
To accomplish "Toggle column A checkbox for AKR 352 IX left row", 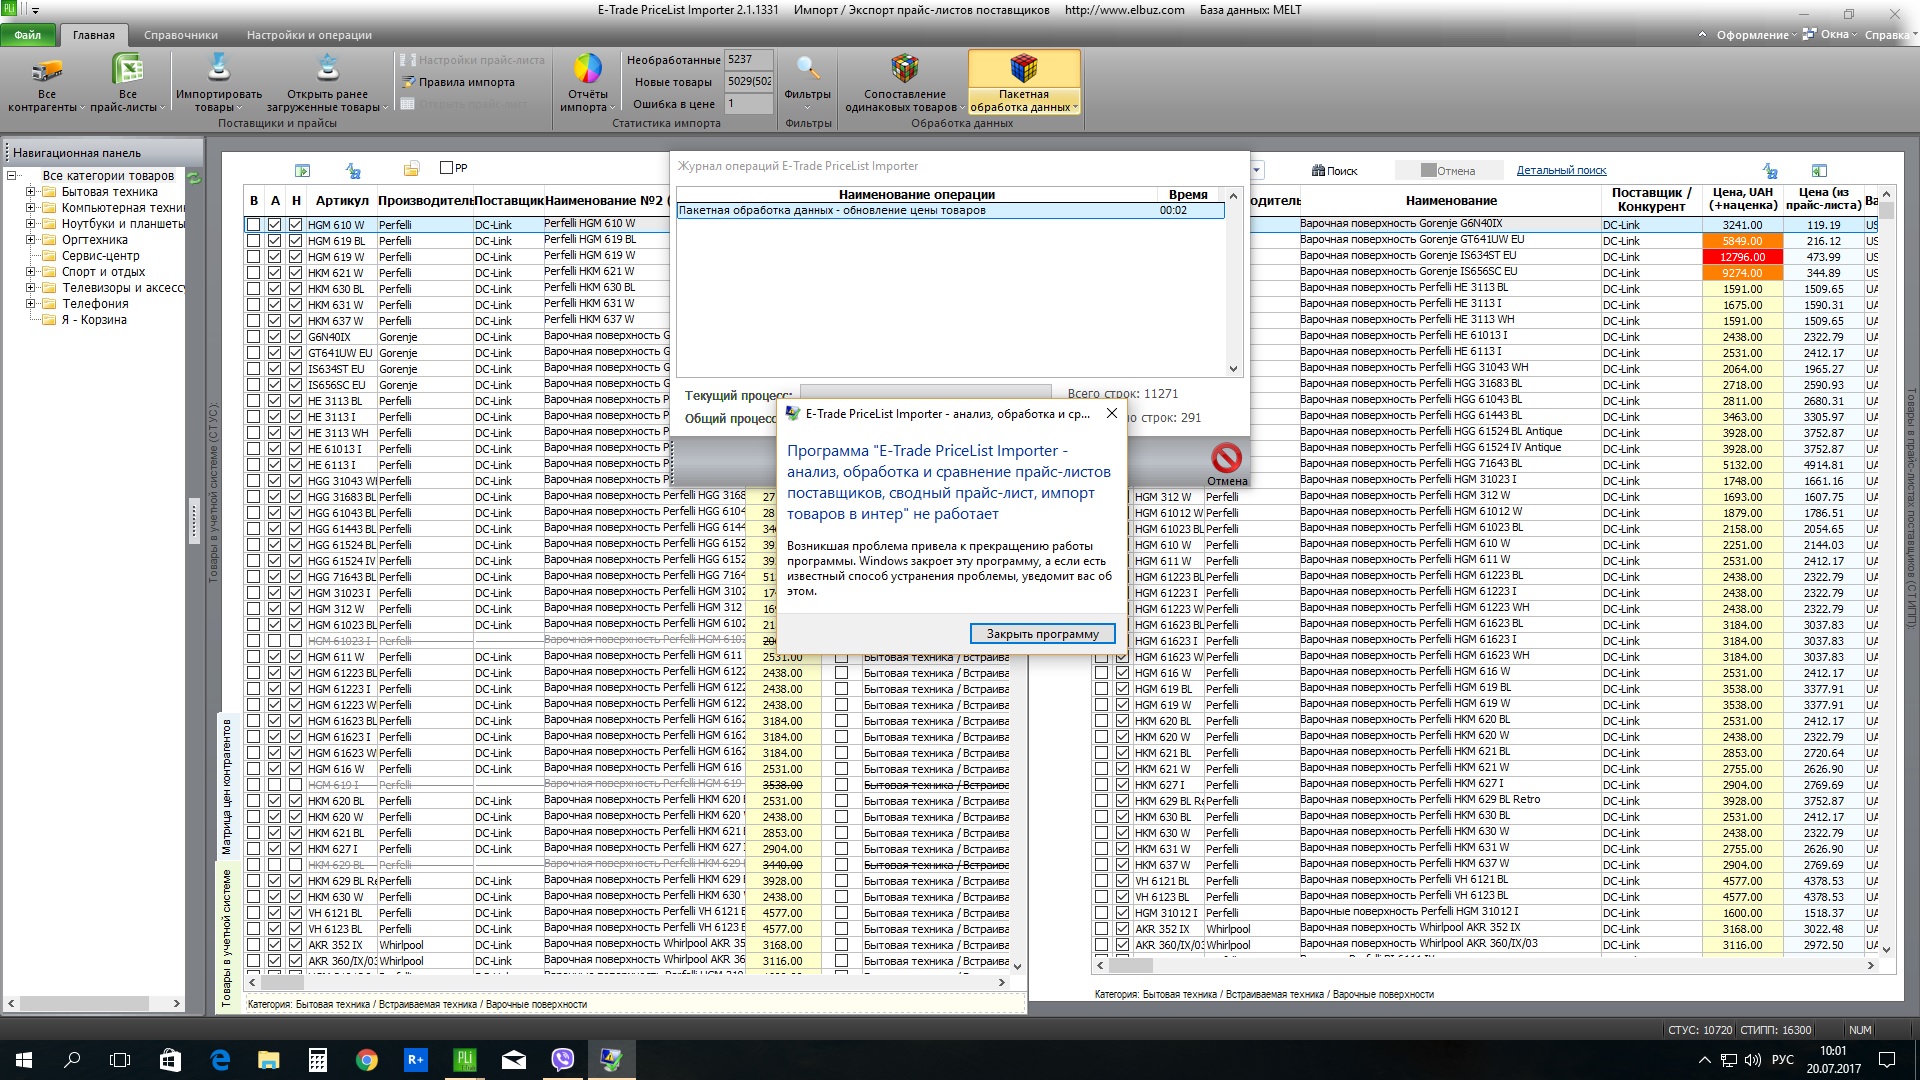I will (275, 945).
